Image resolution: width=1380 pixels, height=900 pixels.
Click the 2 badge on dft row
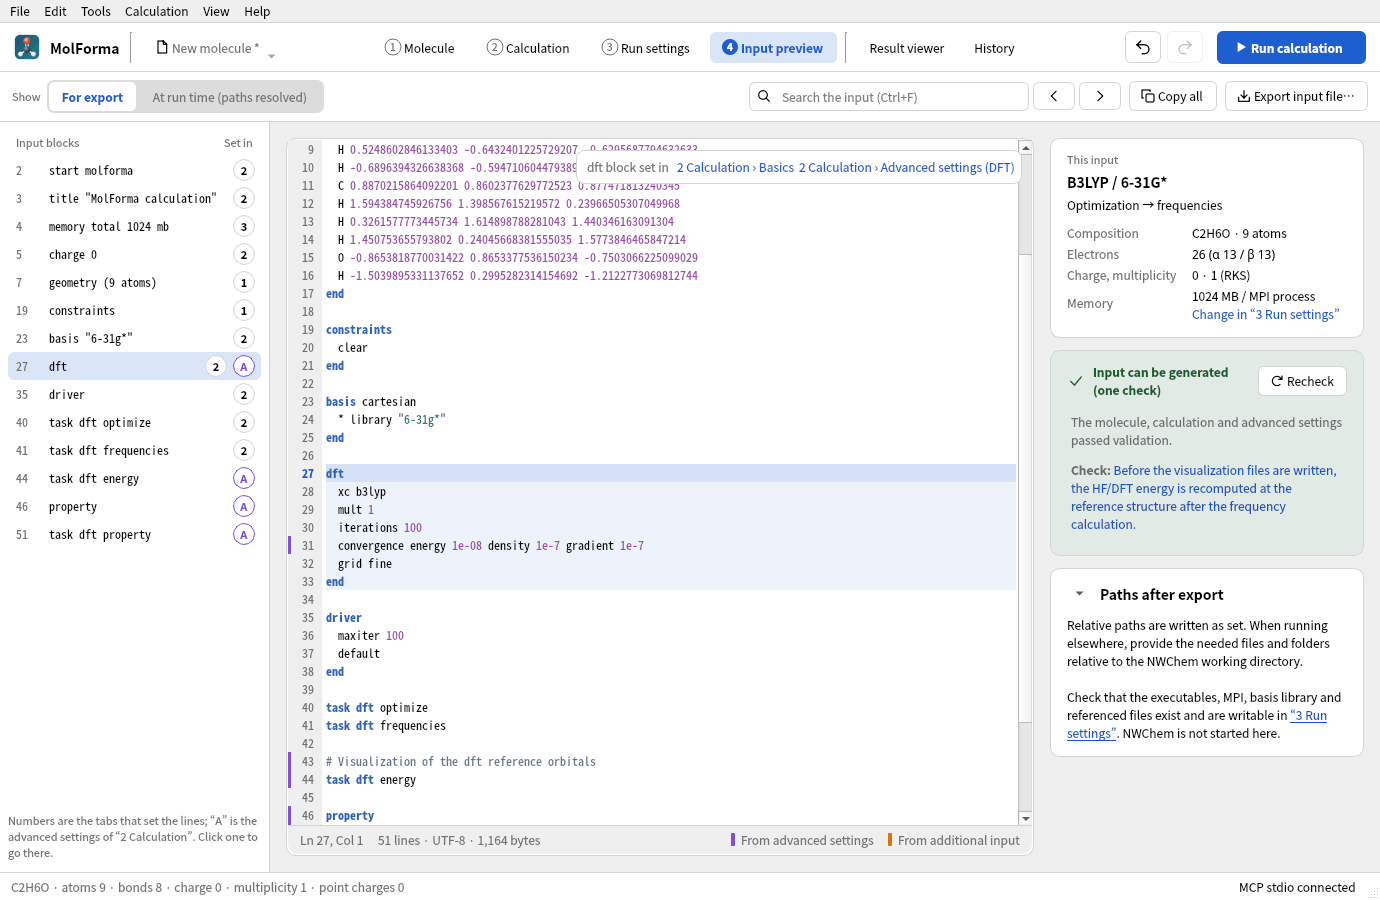click(x=216, y=367)
